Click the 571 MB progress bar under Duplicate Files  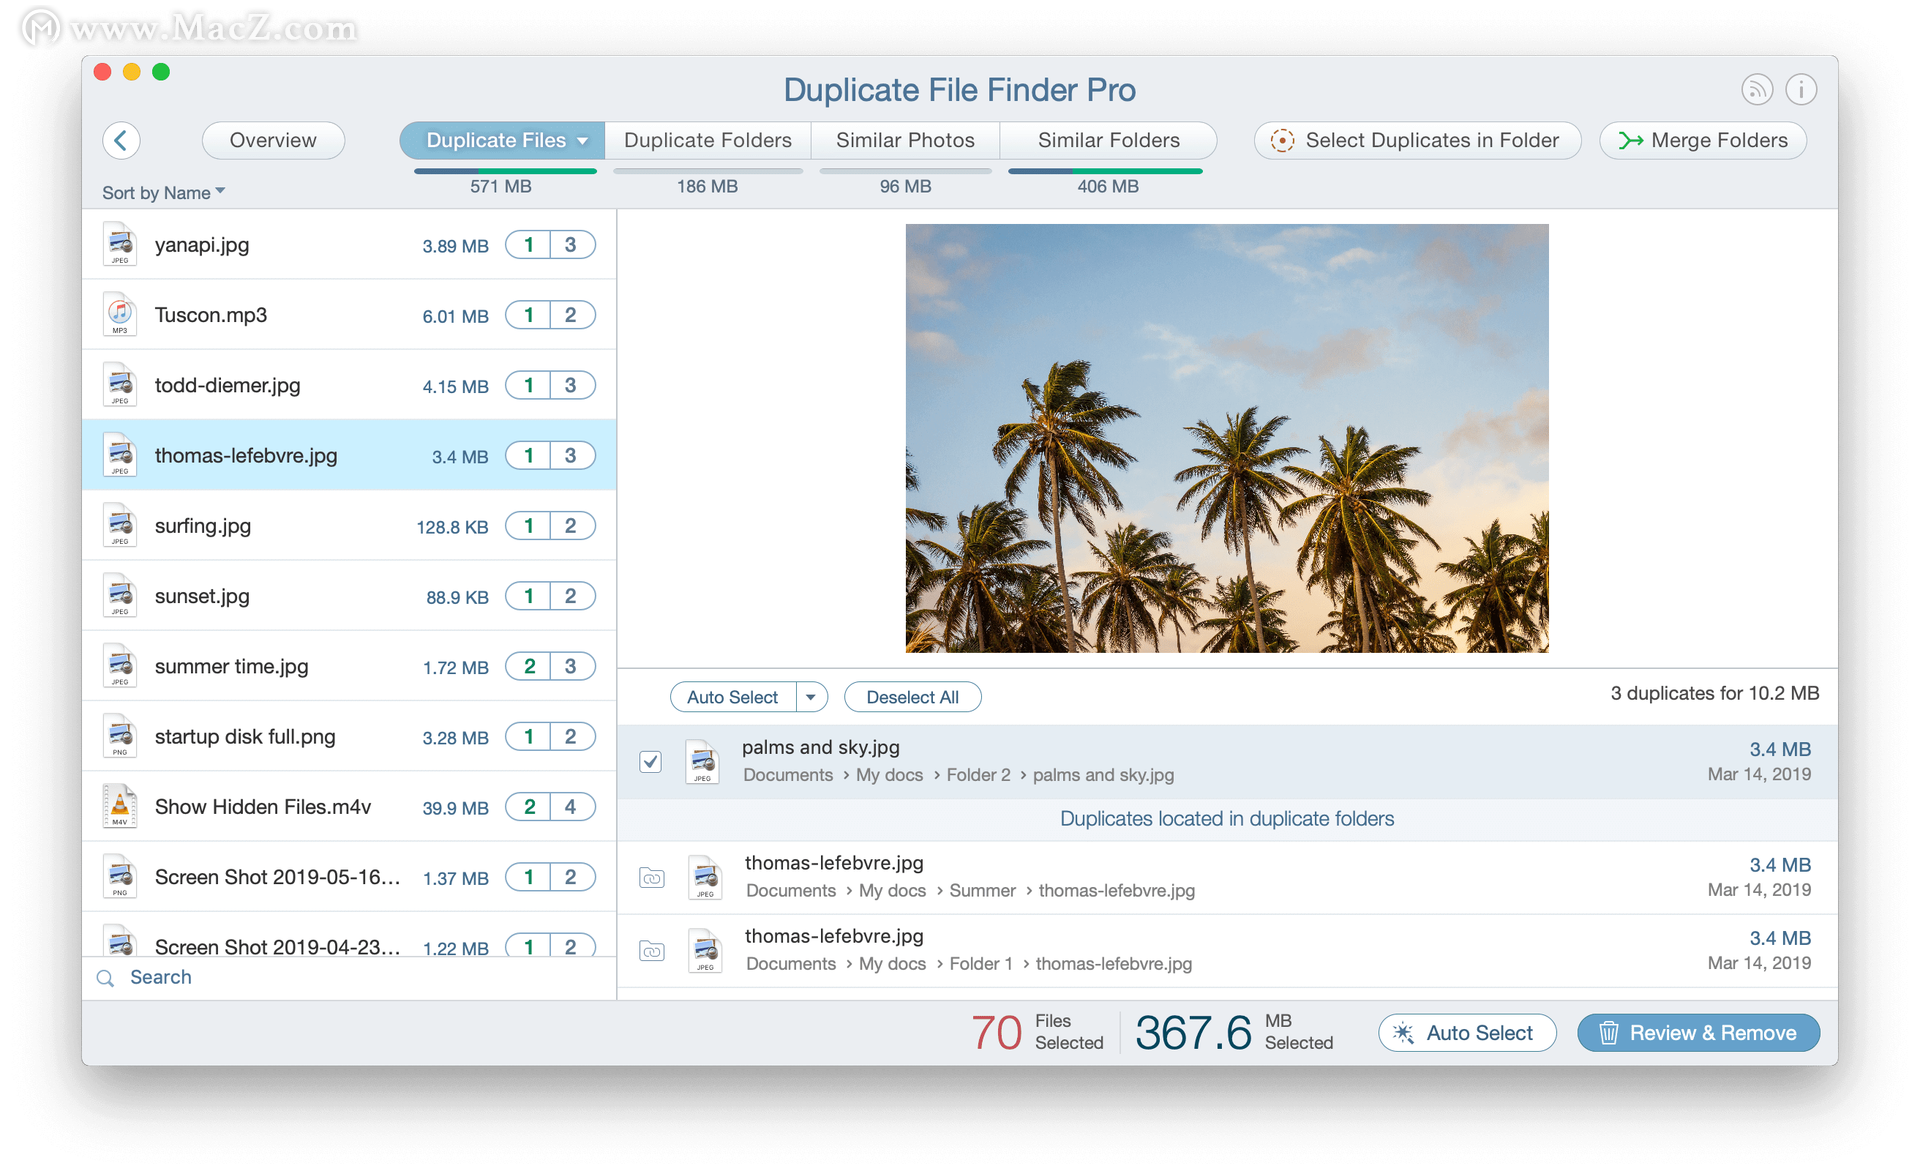pyautogui.click(x=505, y=171)
